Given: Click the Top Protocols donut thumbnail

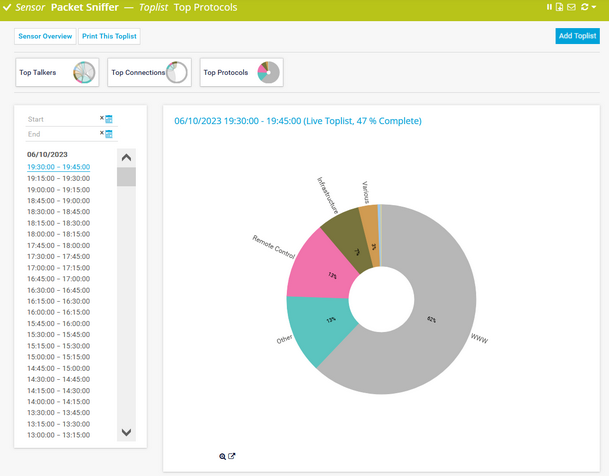Looking at the screenshot, I should point(268,72).
